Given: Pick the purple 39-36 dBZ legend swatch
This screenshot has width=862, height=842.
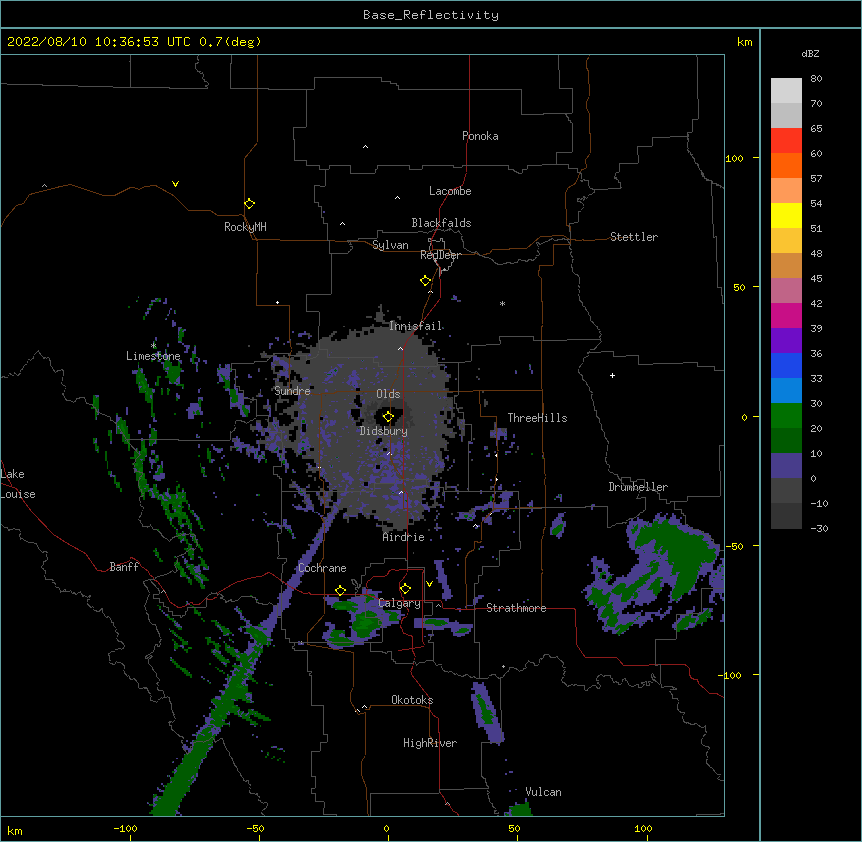Looking at the screenshot, I should tap(786, 341).
